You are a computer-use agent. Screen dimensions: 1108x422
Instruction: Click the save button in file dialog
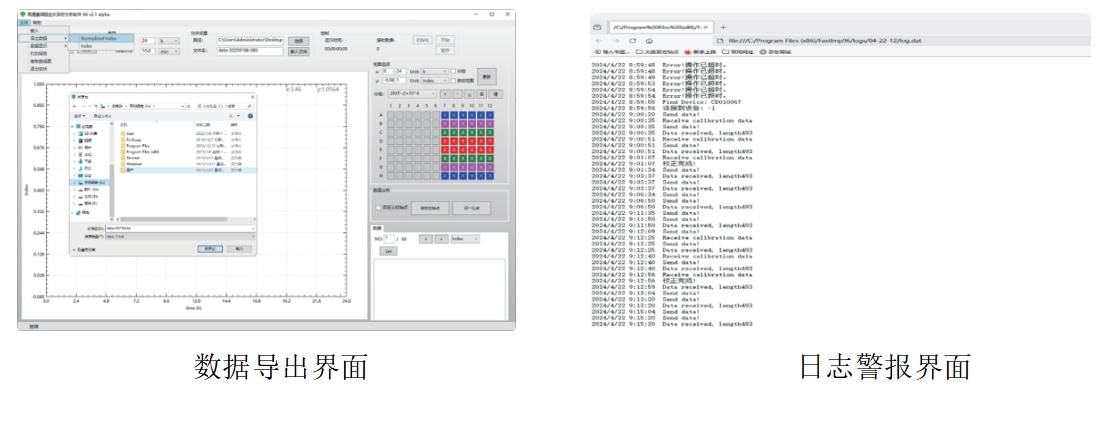click(x=209, y=249)
